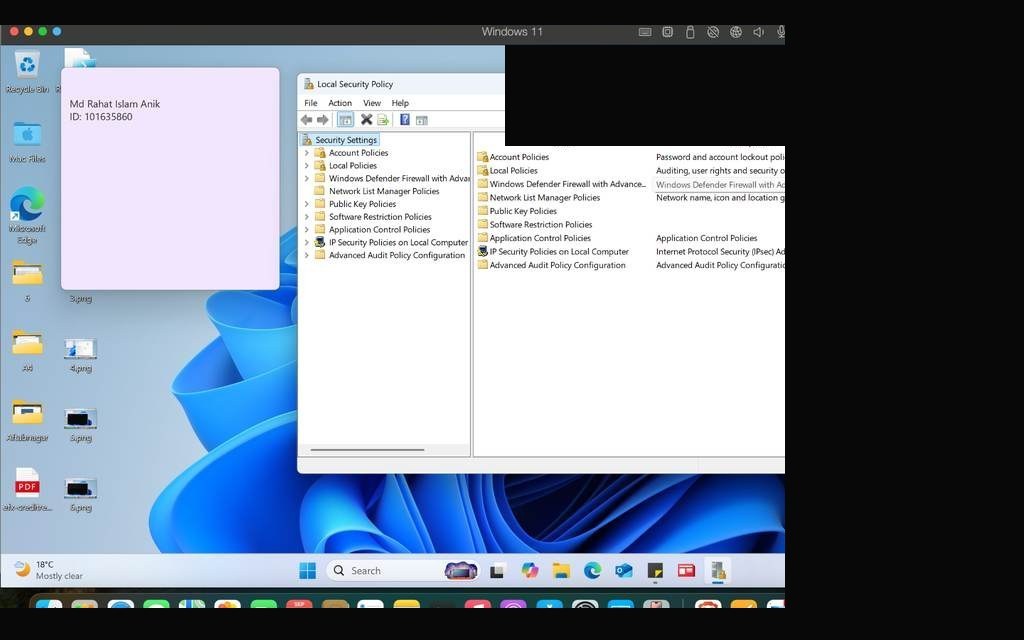1024x640 pixels.
Task: Click the Export List toolbar icon
Action: [383, 120]
